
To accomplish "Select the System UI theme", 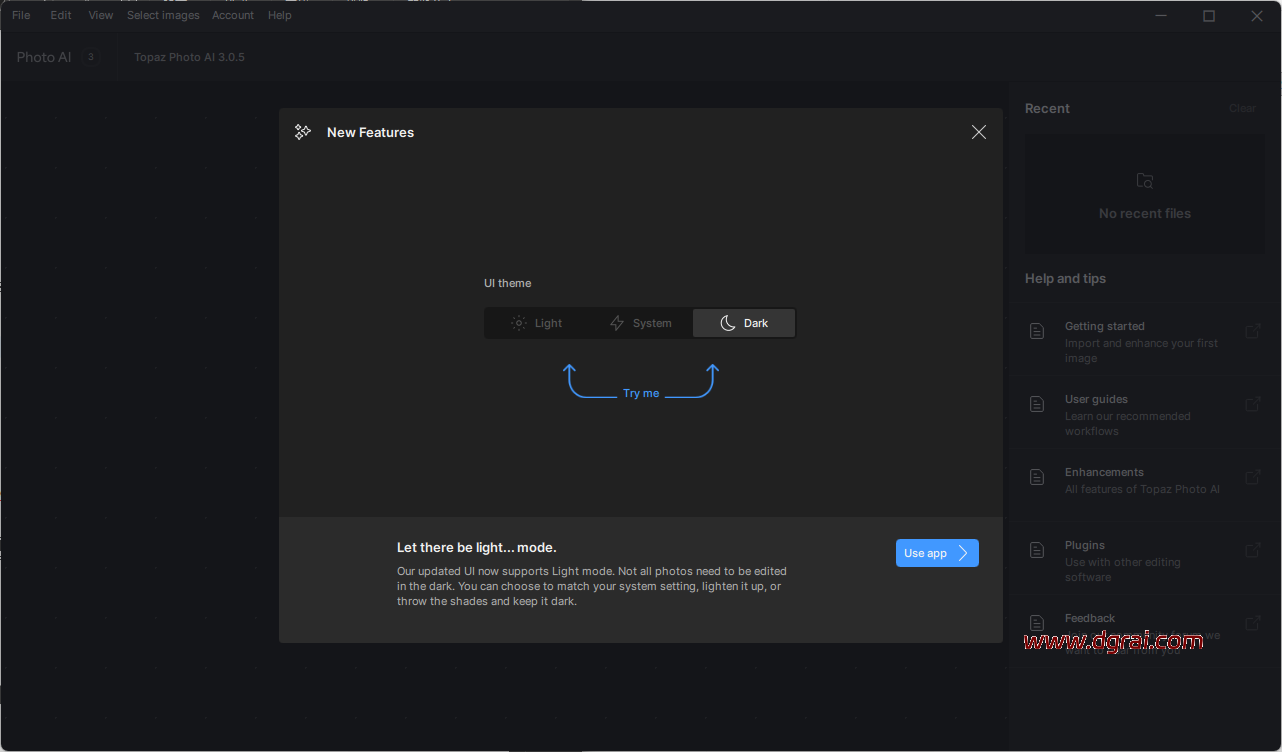I will tap(641, 323).
